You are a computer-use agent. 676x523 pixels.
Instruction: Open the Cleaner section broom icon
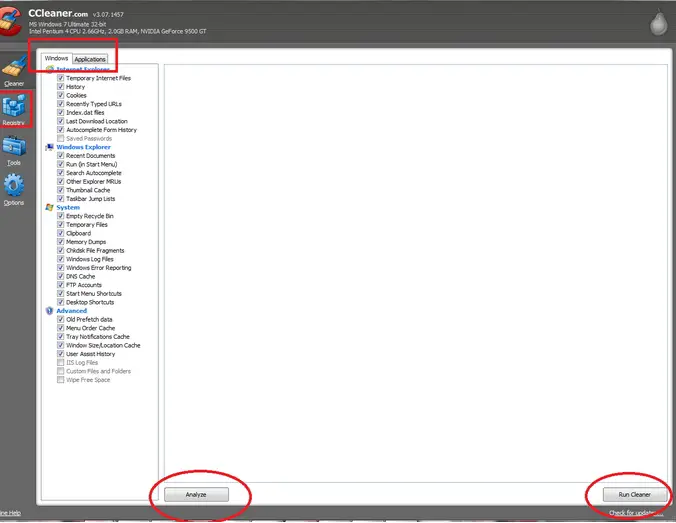(x=14, y=66)
